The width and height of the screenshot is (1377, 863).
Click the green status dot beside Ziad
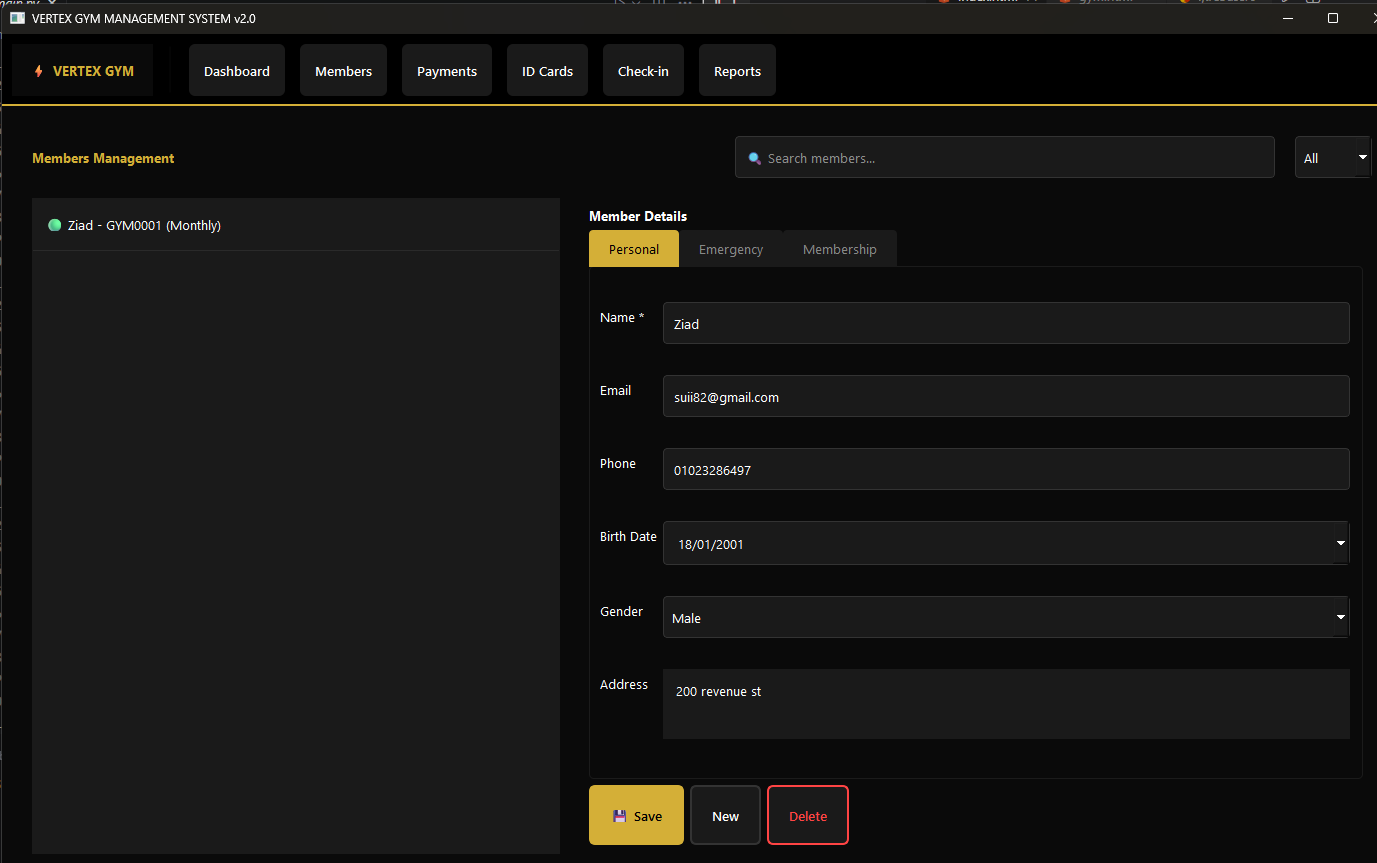coord(55,225)
